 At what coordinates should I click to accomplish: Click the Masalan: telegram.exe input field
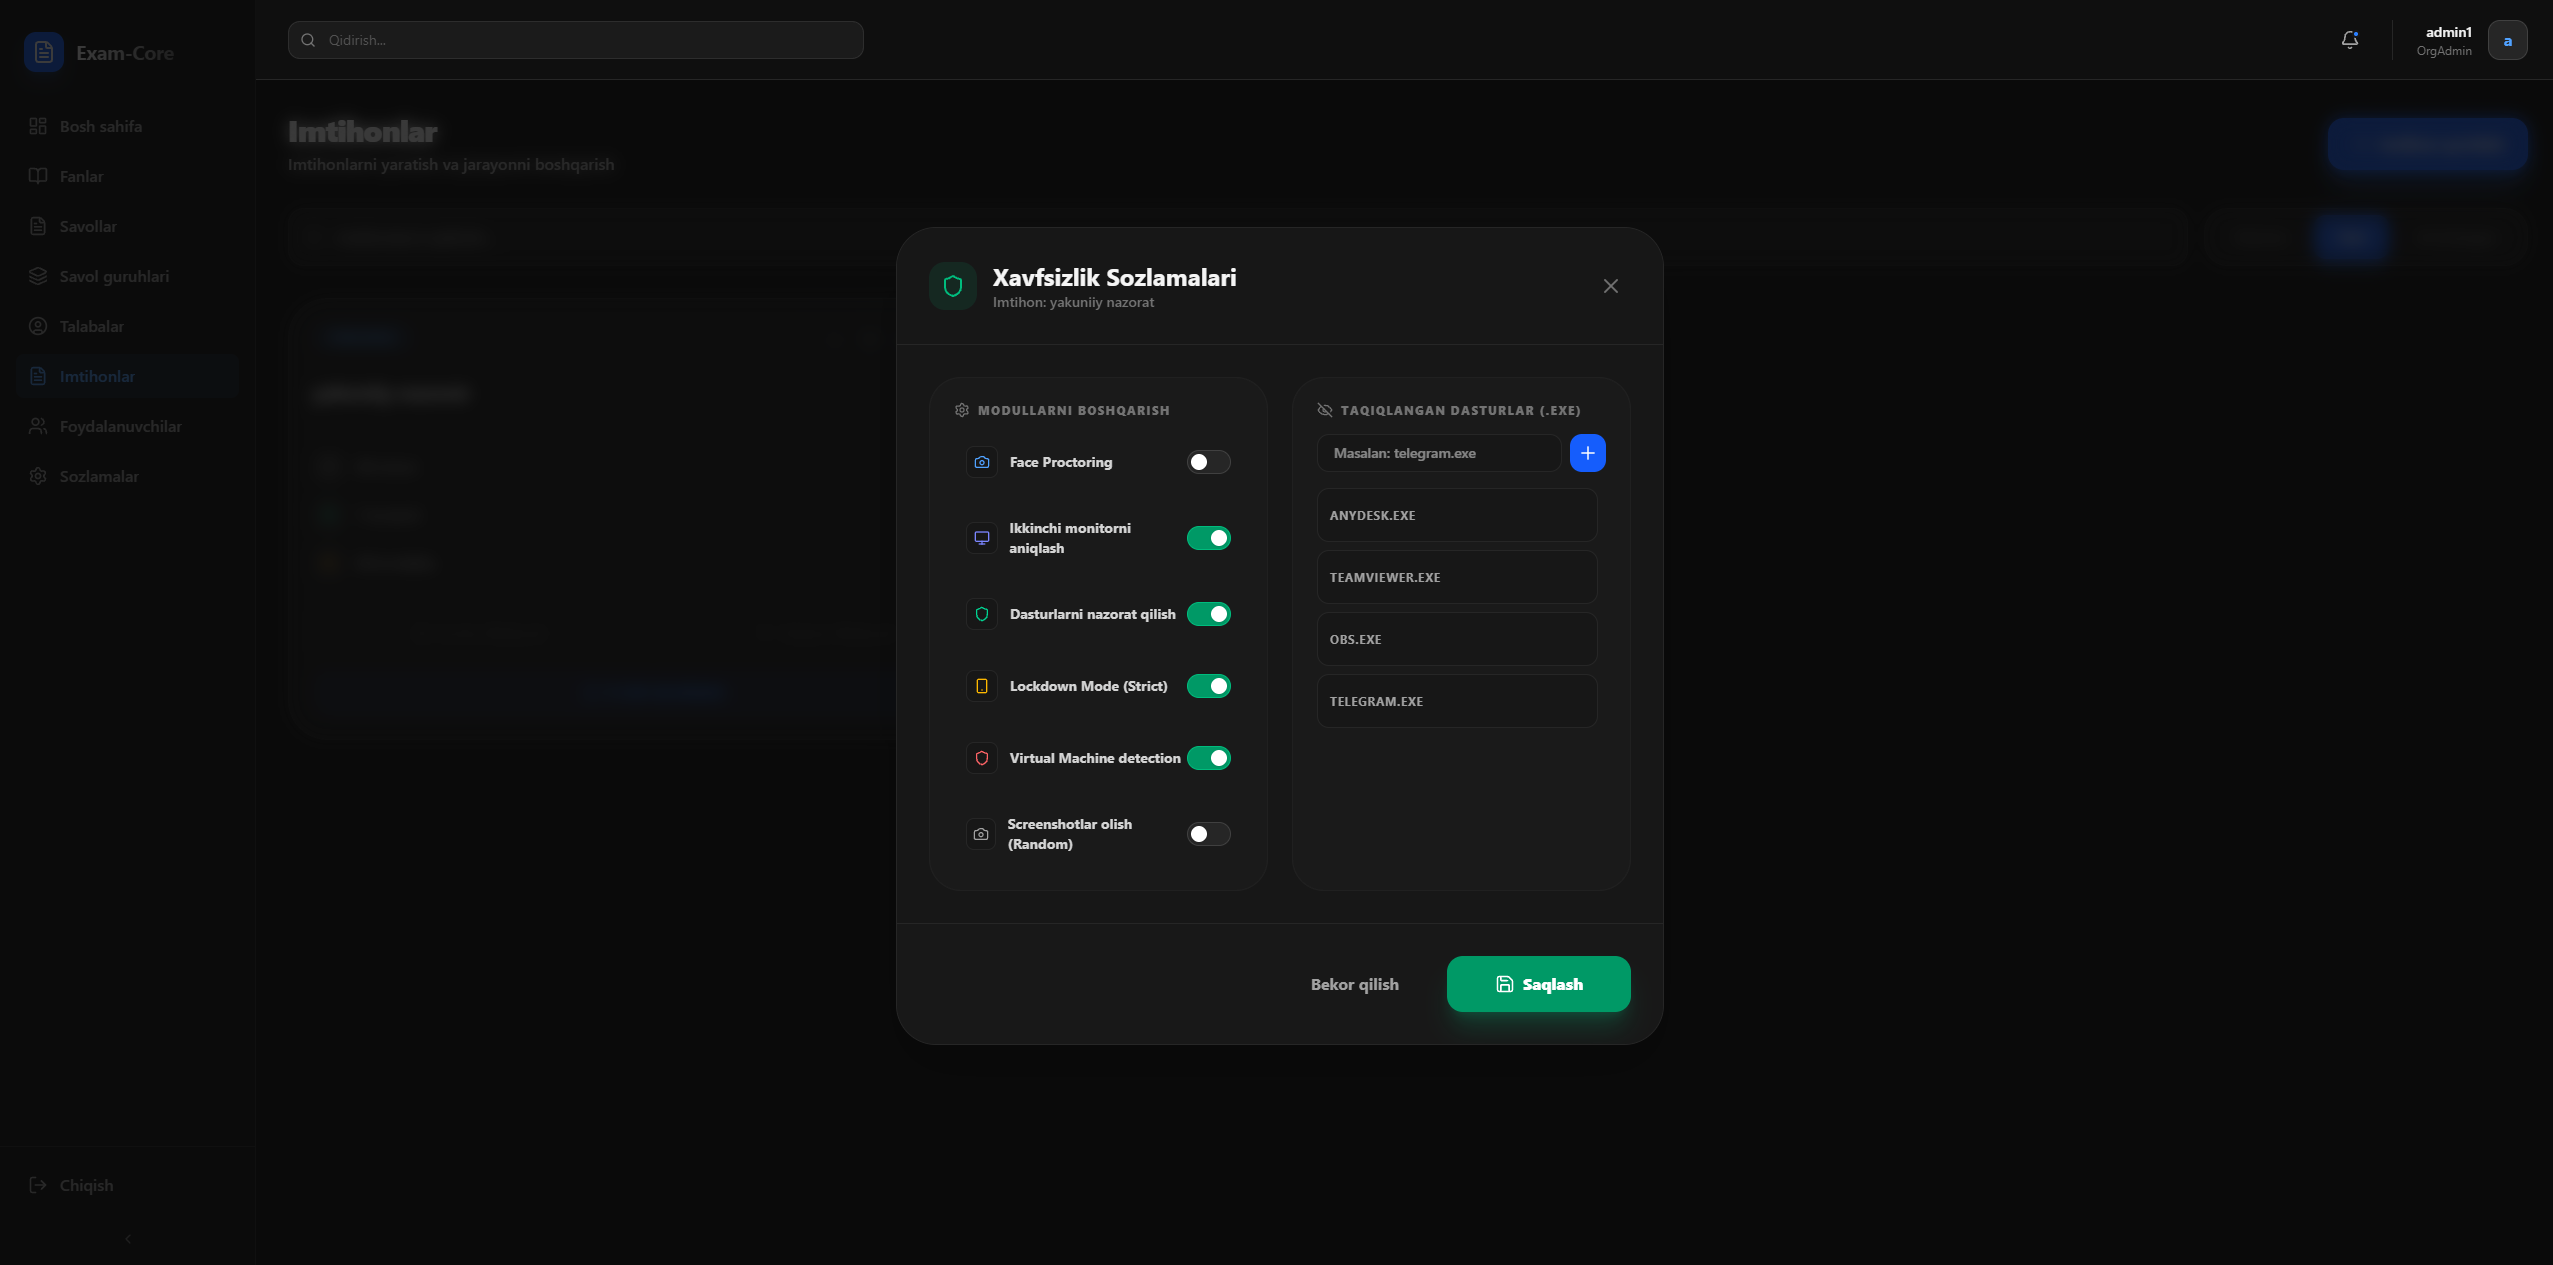[x=1437, y=452]
